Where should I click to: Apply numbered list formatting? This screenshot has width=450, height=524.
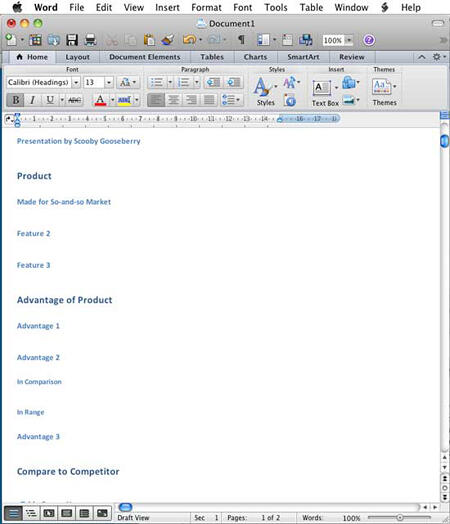tap(183, 82)
